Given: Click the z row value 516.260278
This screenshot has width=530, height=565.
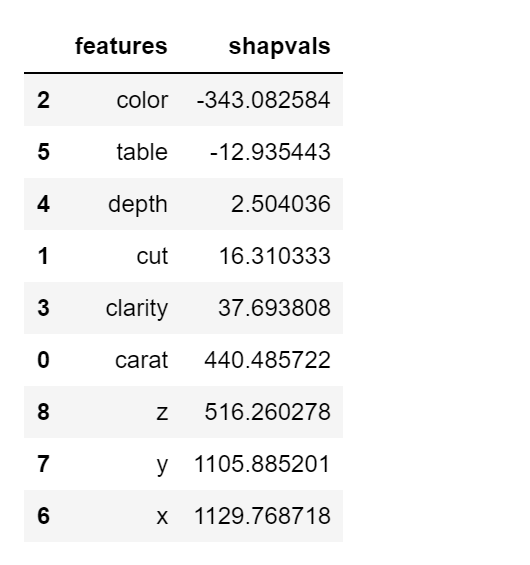Looking at the screenshot, I should [x=267, y=412].
